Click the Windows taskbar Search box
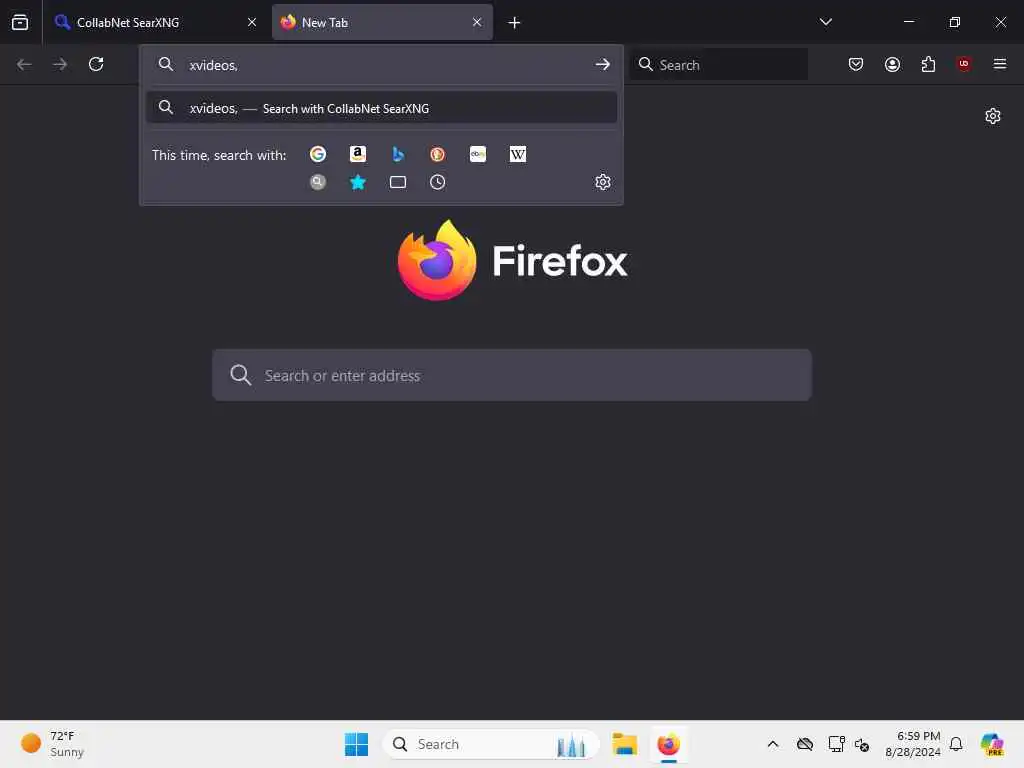Viewport: 1024px width, 768px height. pos(490,744)
